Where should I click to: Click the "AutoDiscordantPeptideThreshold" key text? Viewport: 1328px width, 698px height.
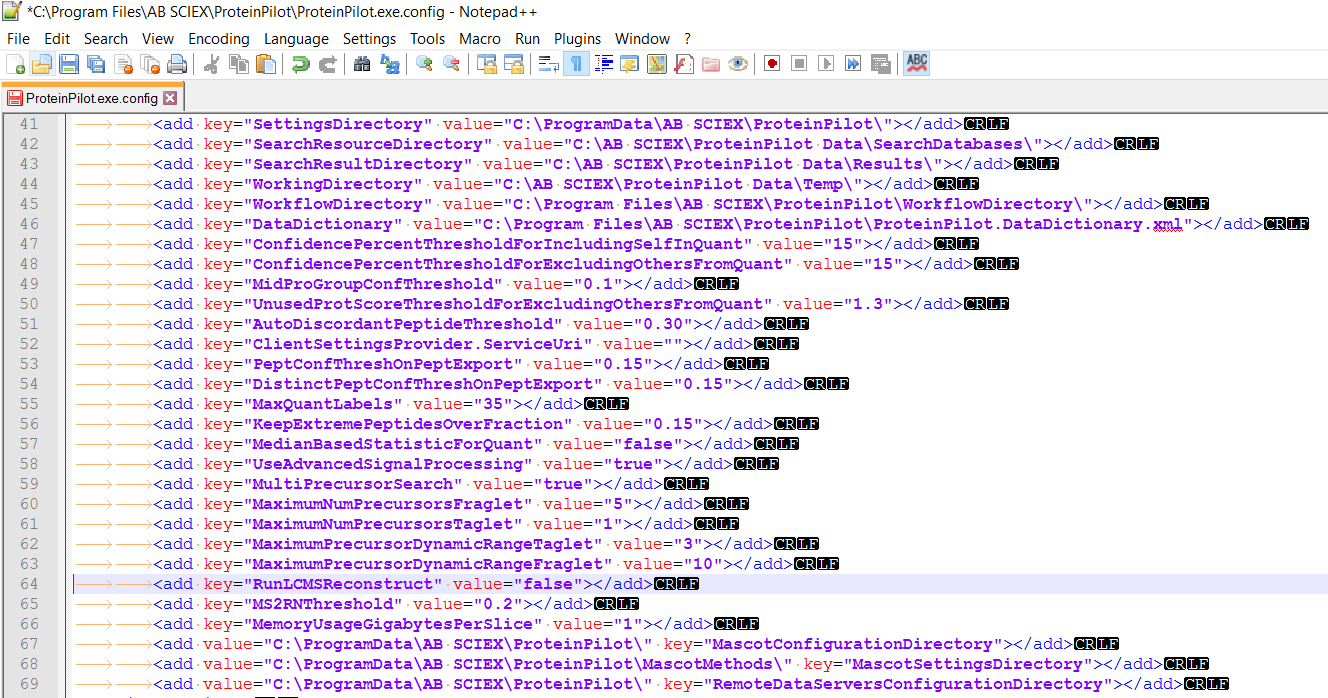403,324
